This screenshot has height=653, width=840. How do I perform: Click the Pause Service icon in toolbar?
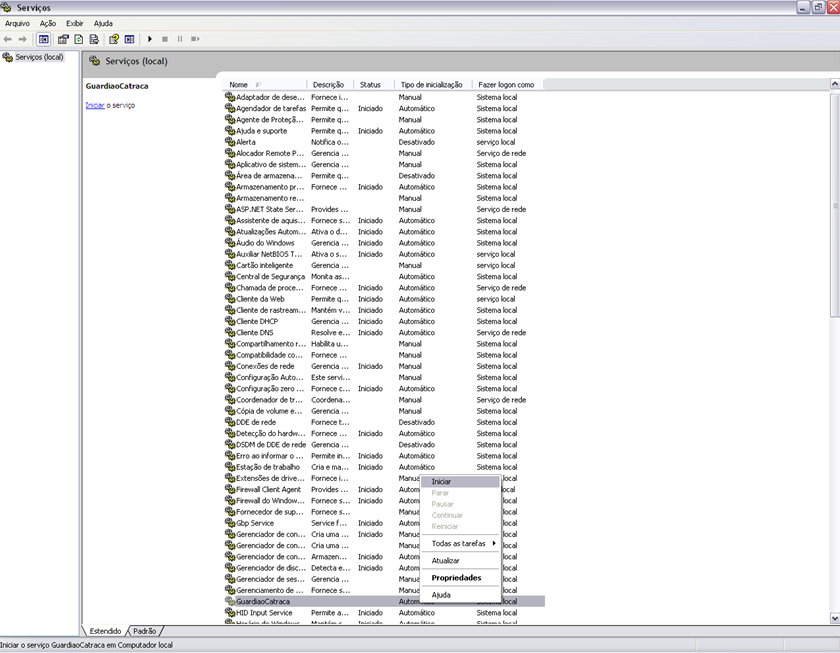point(180,39)
